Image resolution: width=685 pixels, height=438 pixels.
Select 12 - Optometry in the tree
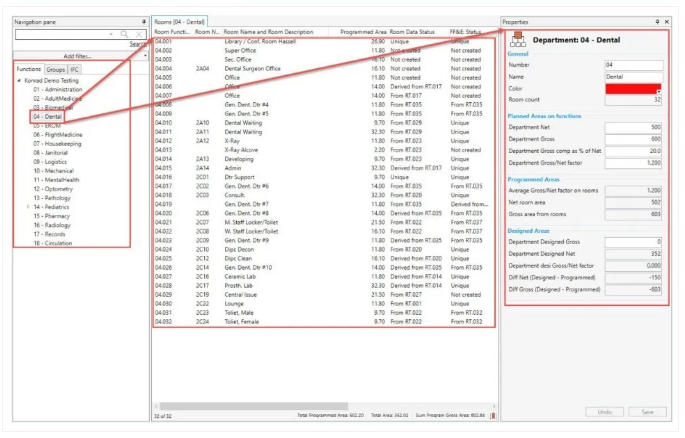click(53, 189)
